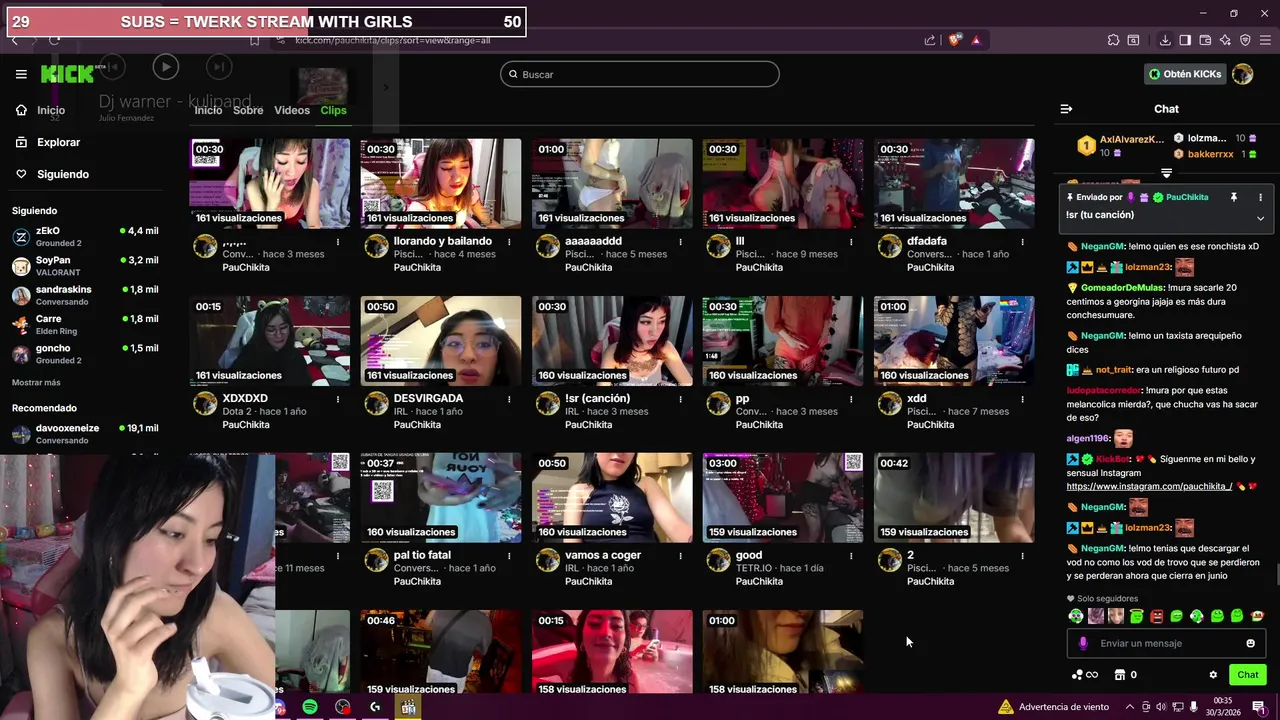Image resolution: width=1280 pixels, height=720 pixels.
Task: Open the Kick hamburger menu
Action: (x=21, y=74)
